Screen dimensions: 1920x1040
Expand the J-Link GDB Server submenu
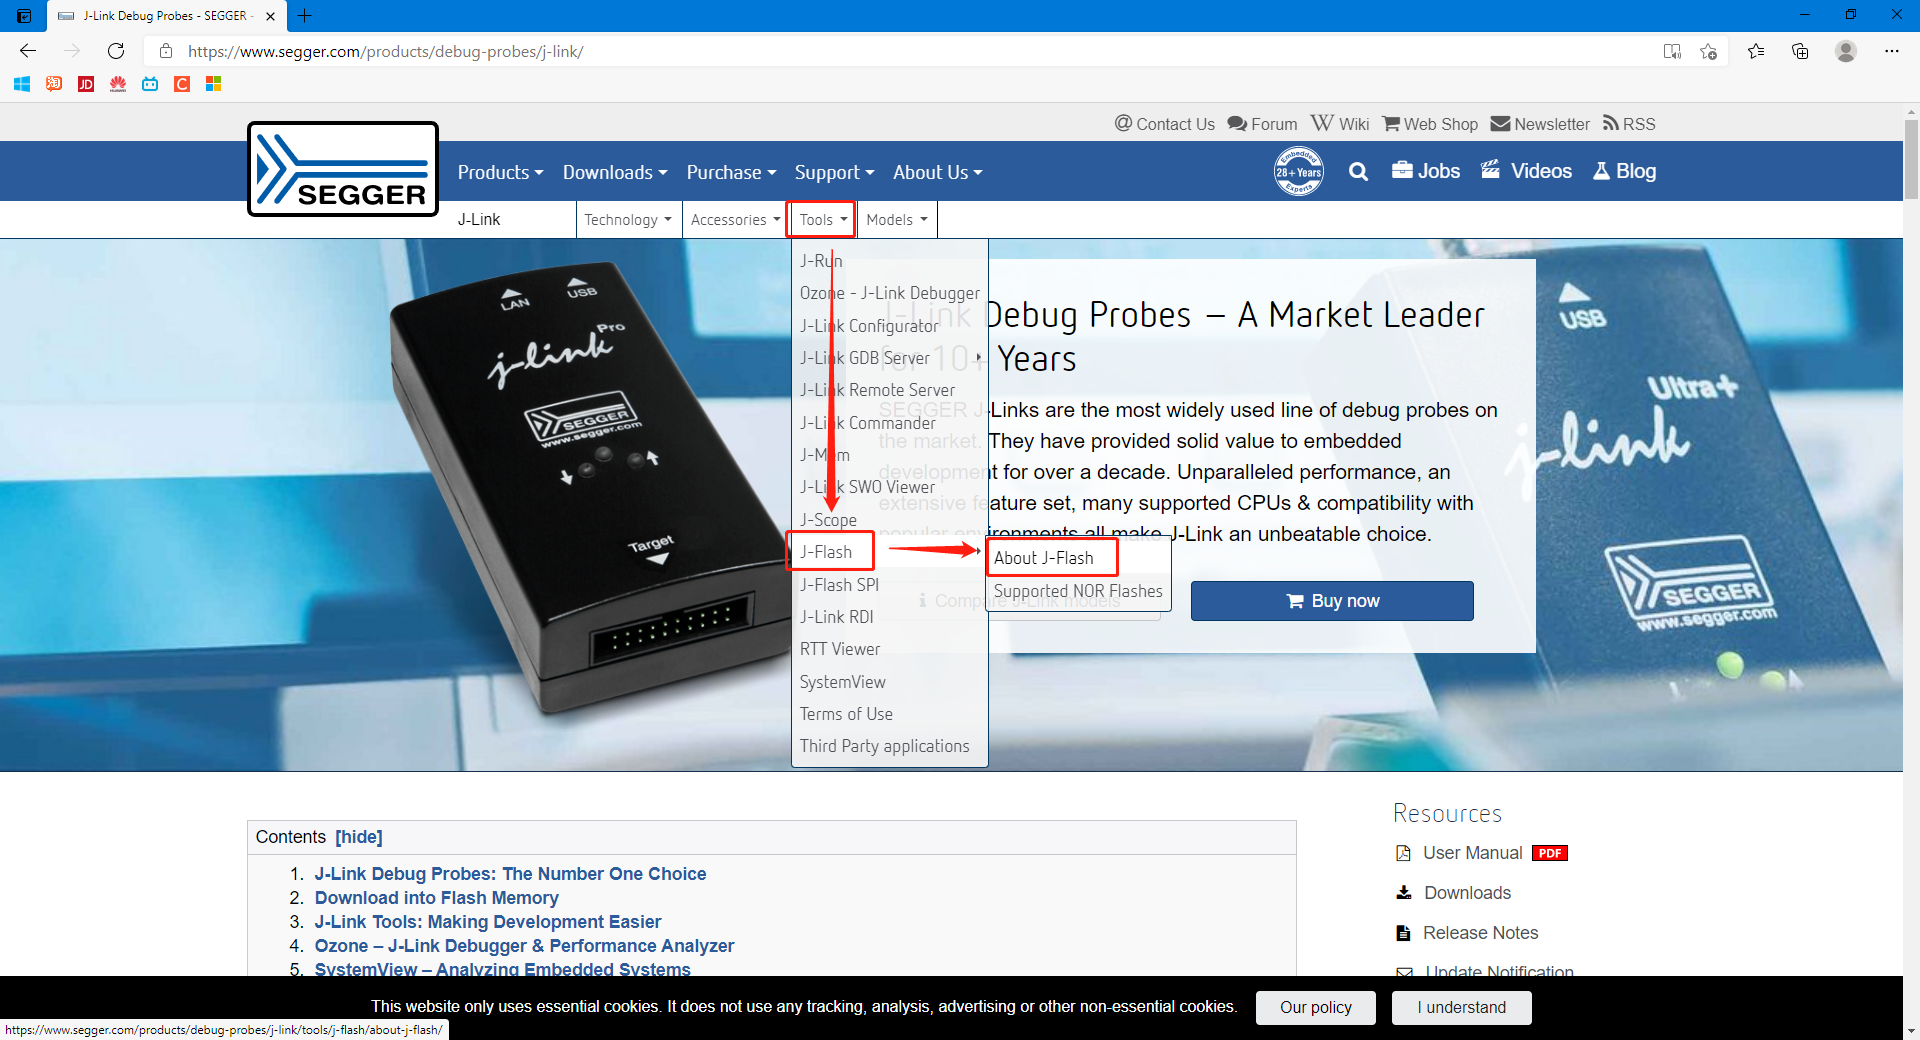coord(864,357)
